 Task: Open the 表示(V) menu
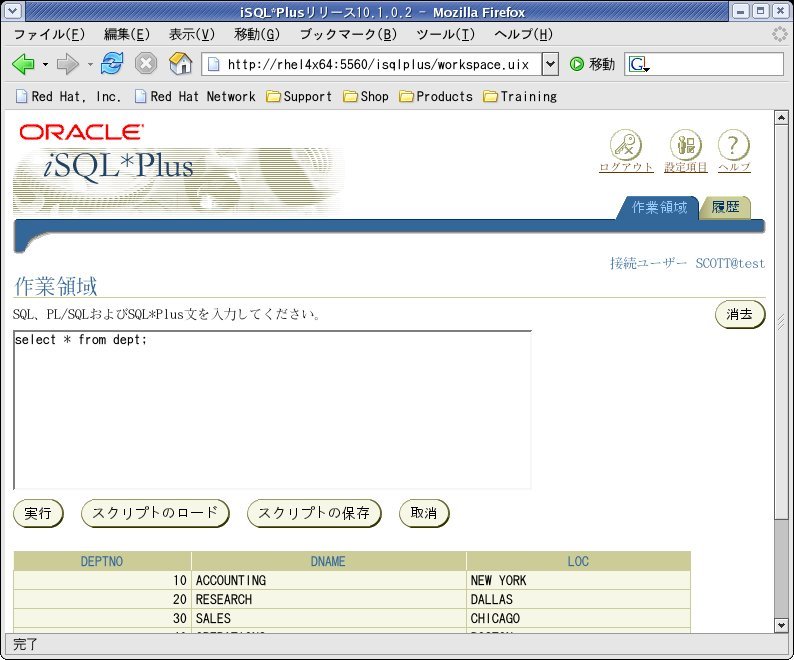coord(191,34)
